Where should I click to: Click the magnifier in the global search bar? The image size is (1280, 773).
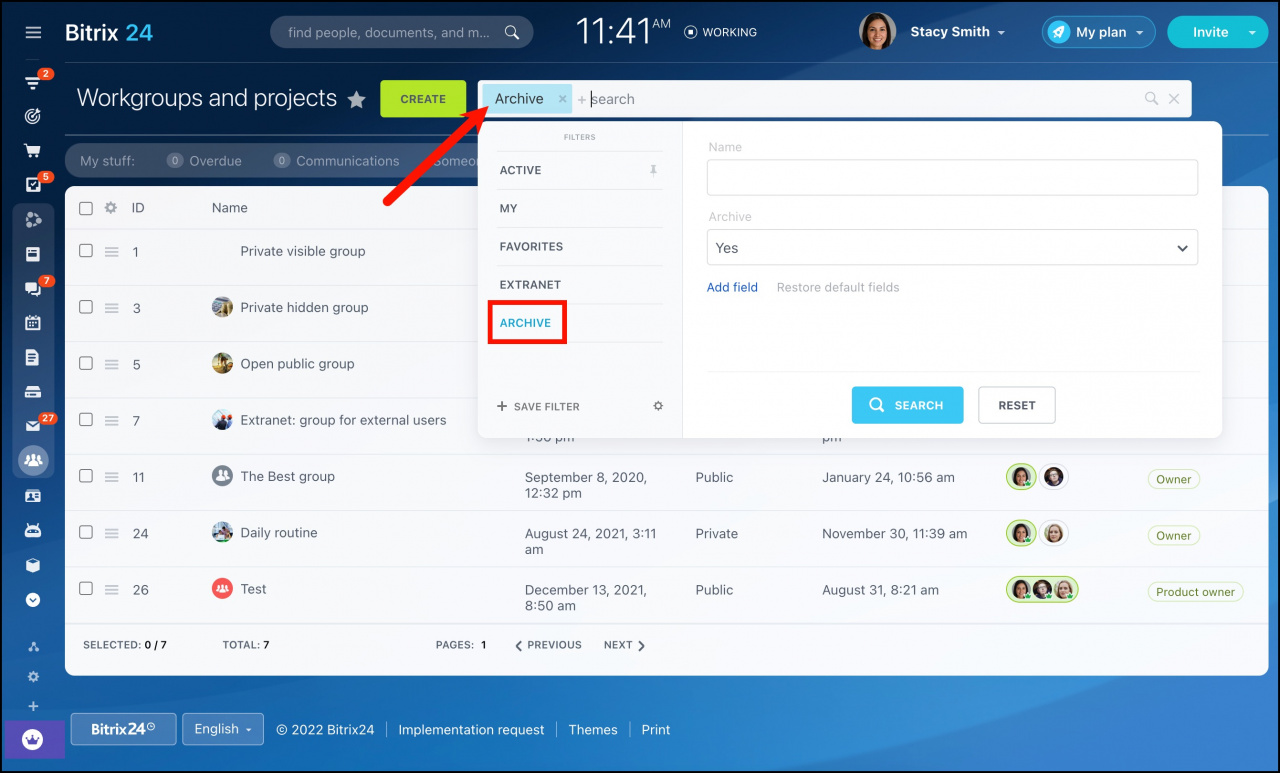[x=512, y=32]
